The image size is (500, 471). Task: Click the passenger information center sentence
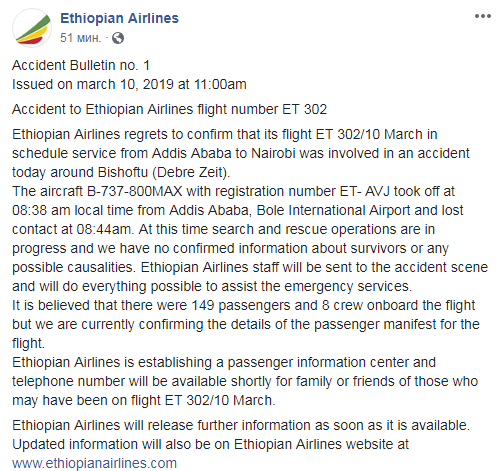[x=224, y=362]
